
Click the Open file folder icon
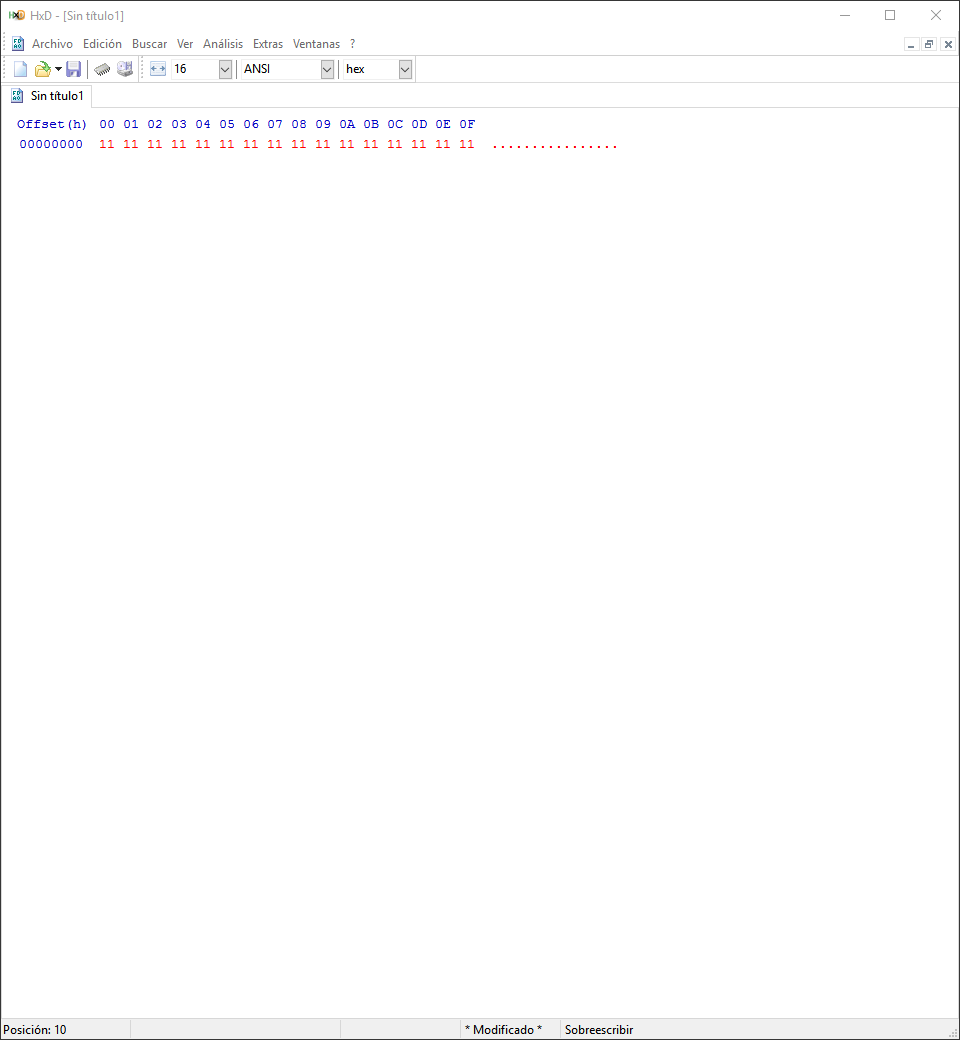point(42,69)
